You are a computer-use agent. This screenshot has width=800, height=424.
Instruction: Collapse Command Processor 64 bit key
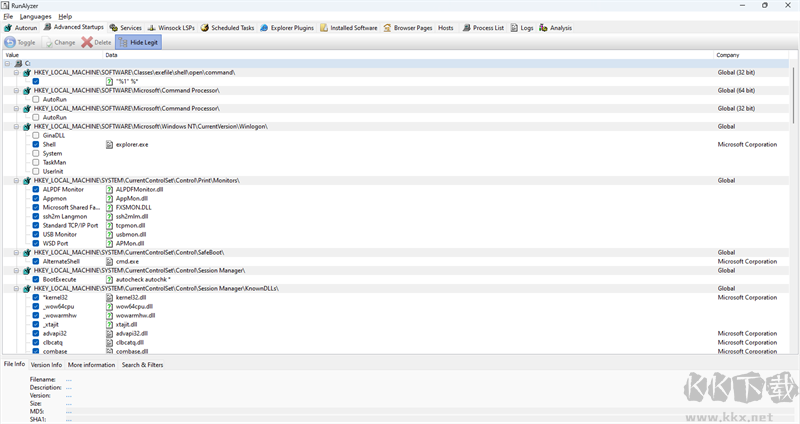(x=16, y=91)
